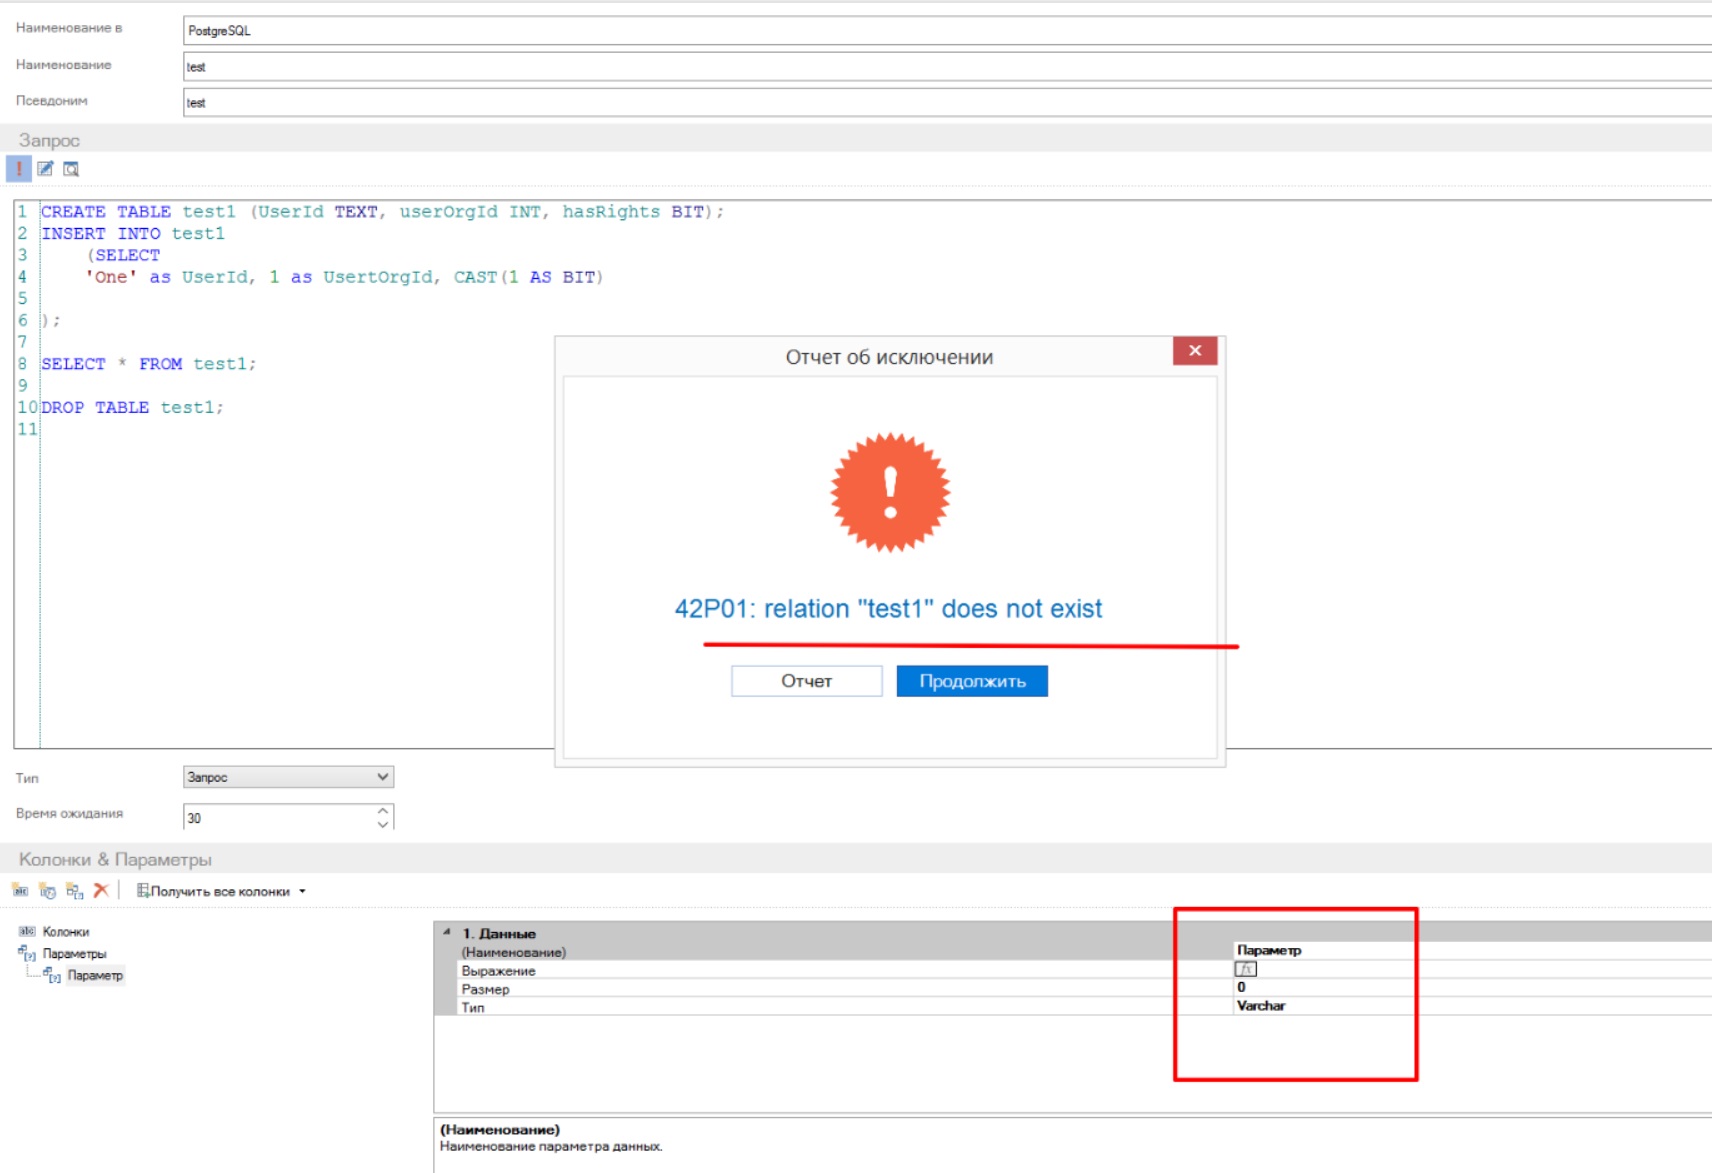Select 'Параметры' node in the tree
The height and width of the screenshot is (1173, 1712).
[x=74, y=954]
